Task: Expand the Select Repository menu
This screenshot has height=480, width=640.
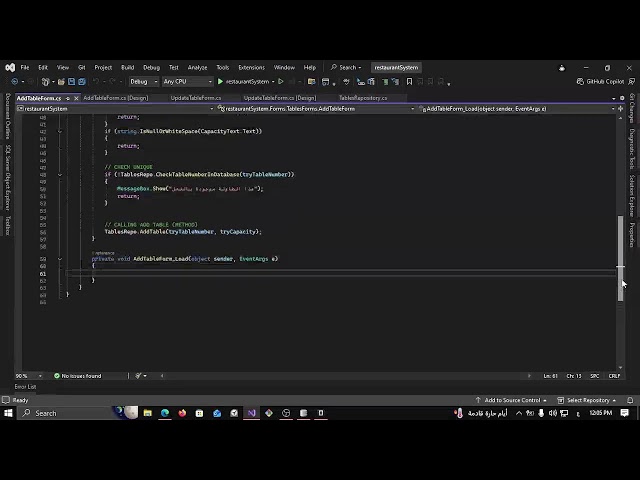Action: (x=587, y=400)
